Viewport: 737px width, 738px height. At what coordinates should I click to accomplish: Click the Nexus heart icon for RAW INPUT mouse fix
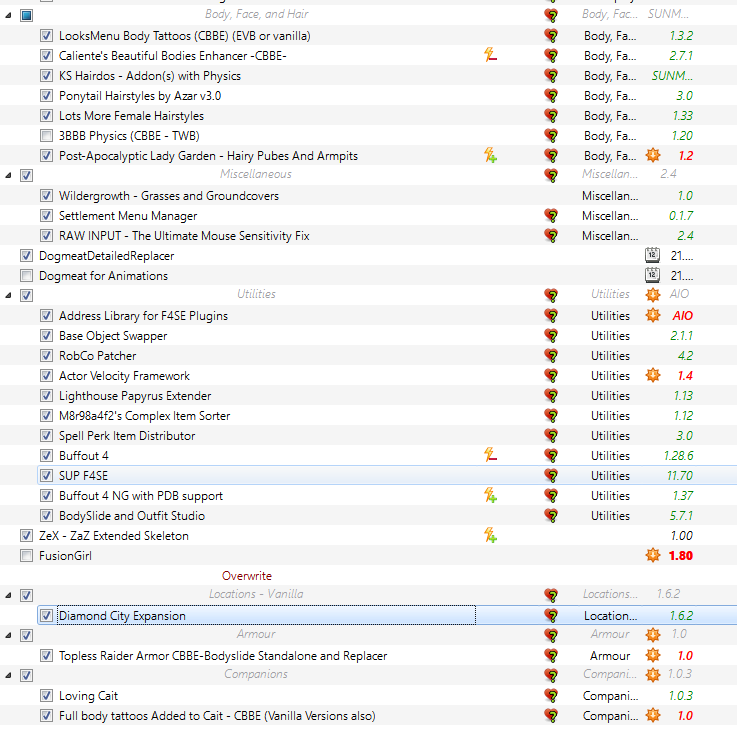click(x=551, y=235)
